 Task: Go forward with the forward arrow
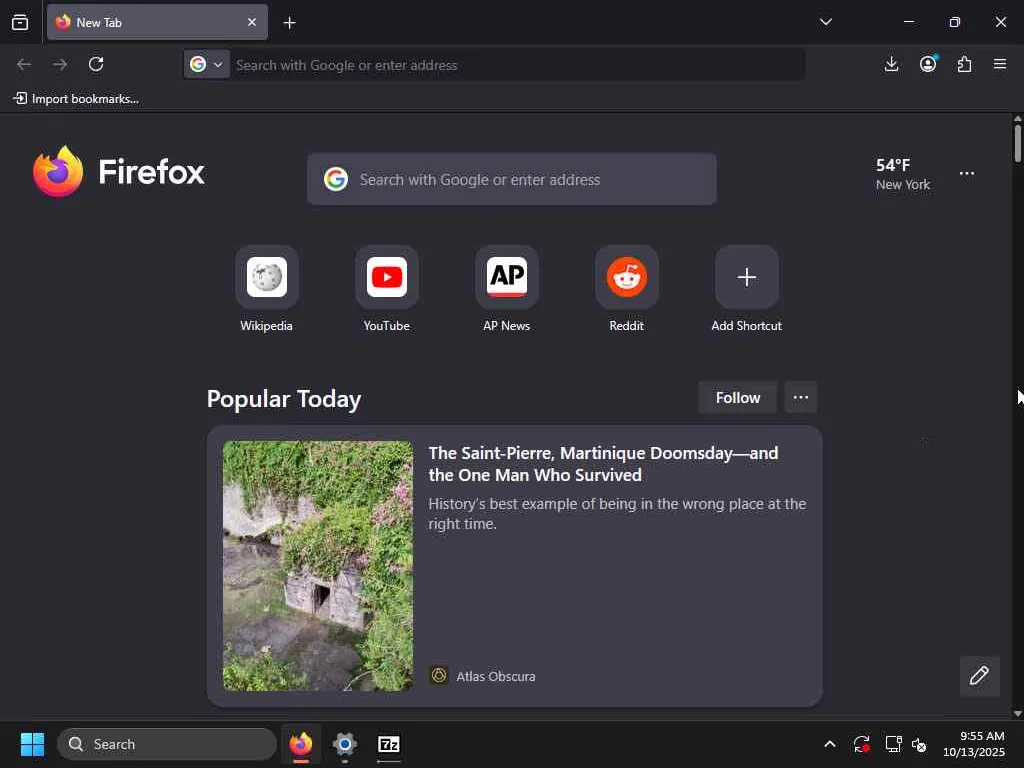pyautogui.click(x=60, y=64)
